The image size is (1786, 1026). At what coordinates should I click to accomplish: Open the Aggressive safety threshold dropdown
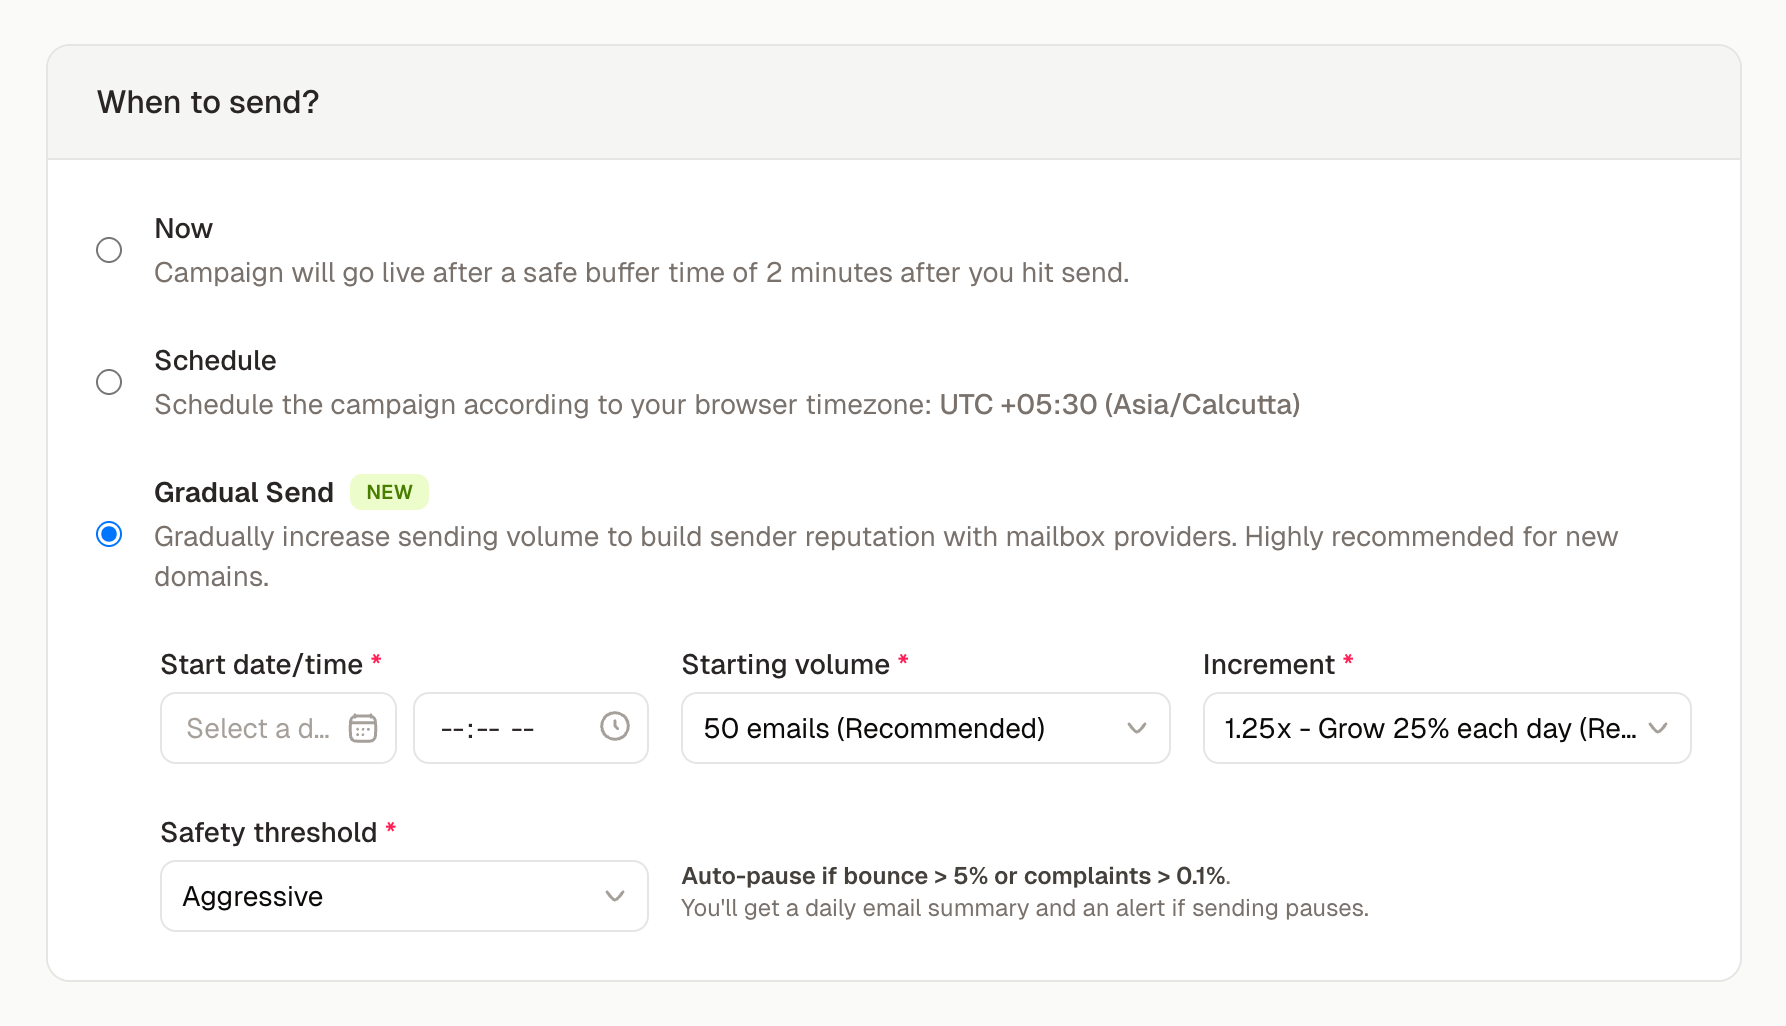click(x=403, y=896)
